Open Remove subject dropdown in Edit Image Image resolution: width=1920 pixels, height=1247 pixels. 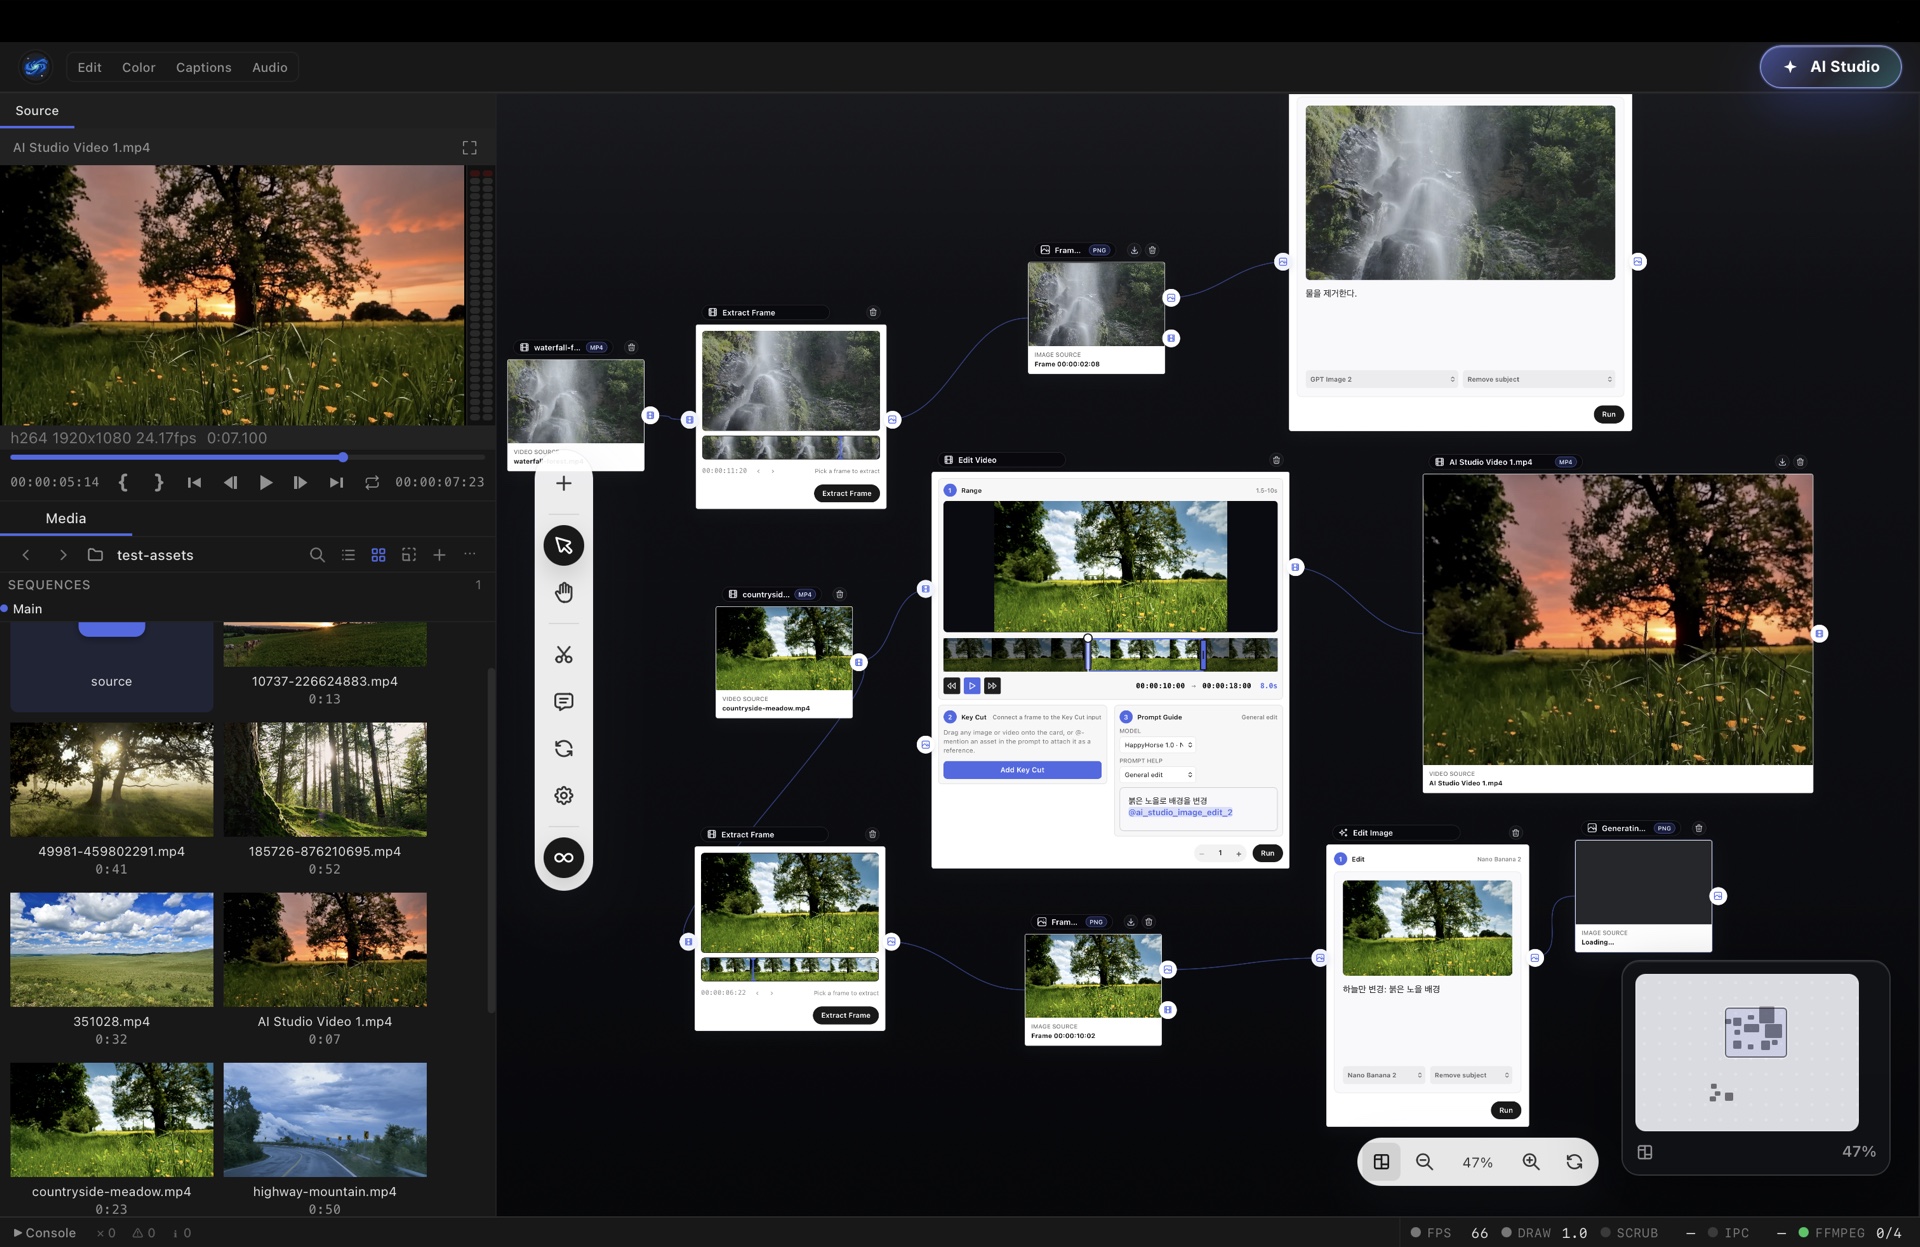coord(1471,1075)
